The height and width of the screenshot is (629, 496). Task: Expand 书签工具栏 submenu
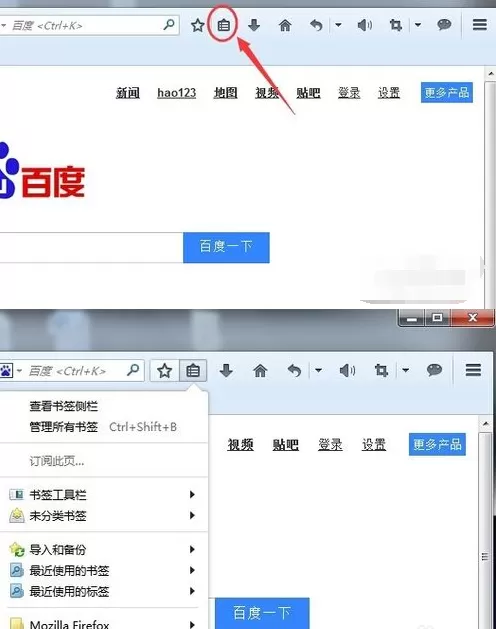(104, 495)
